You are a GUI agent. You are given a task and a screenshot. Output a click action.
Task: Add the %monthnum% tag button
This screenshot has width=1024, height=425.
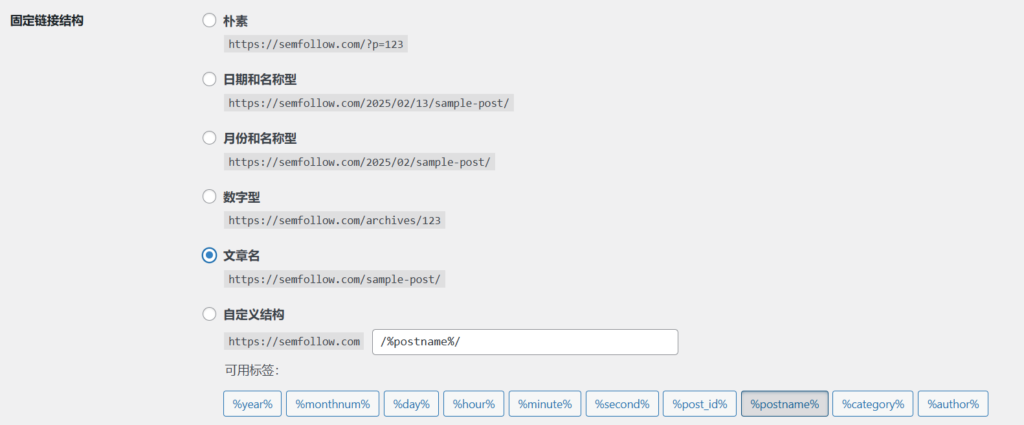(x=333, y=404)
